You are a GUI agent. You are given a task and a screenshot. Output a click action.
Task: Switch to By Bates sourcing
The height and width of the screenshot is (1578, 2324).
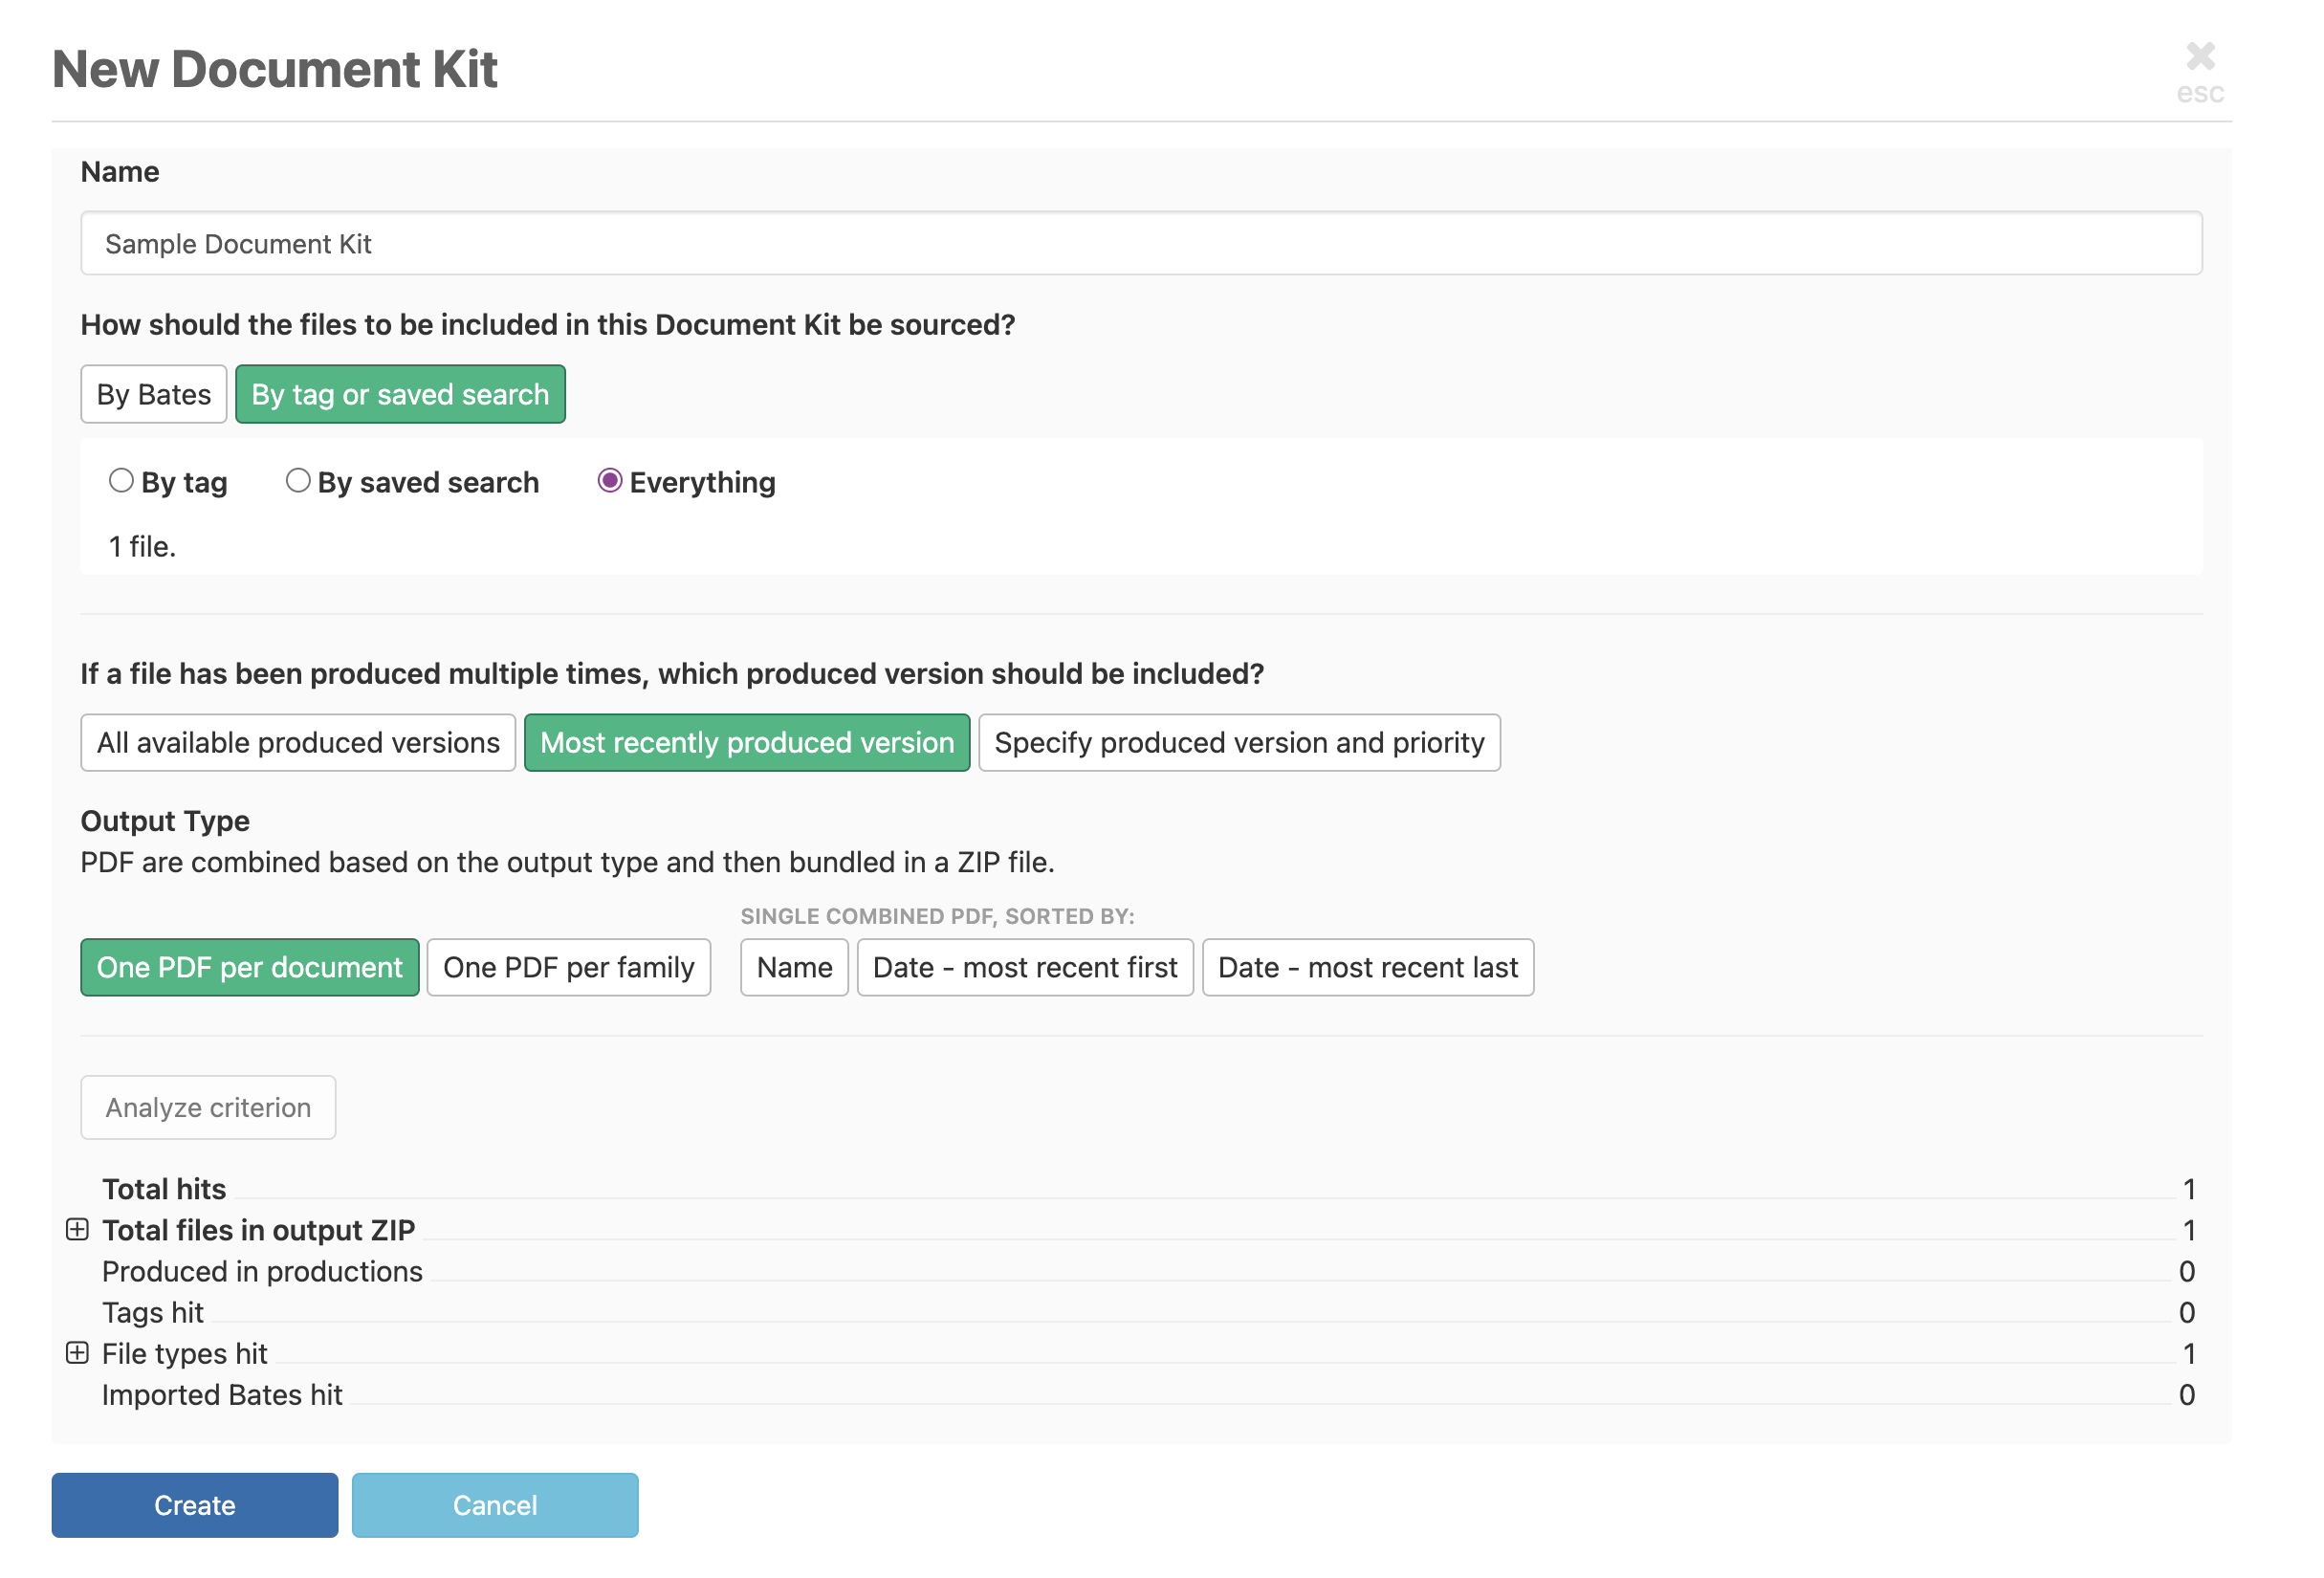[153, 394]
